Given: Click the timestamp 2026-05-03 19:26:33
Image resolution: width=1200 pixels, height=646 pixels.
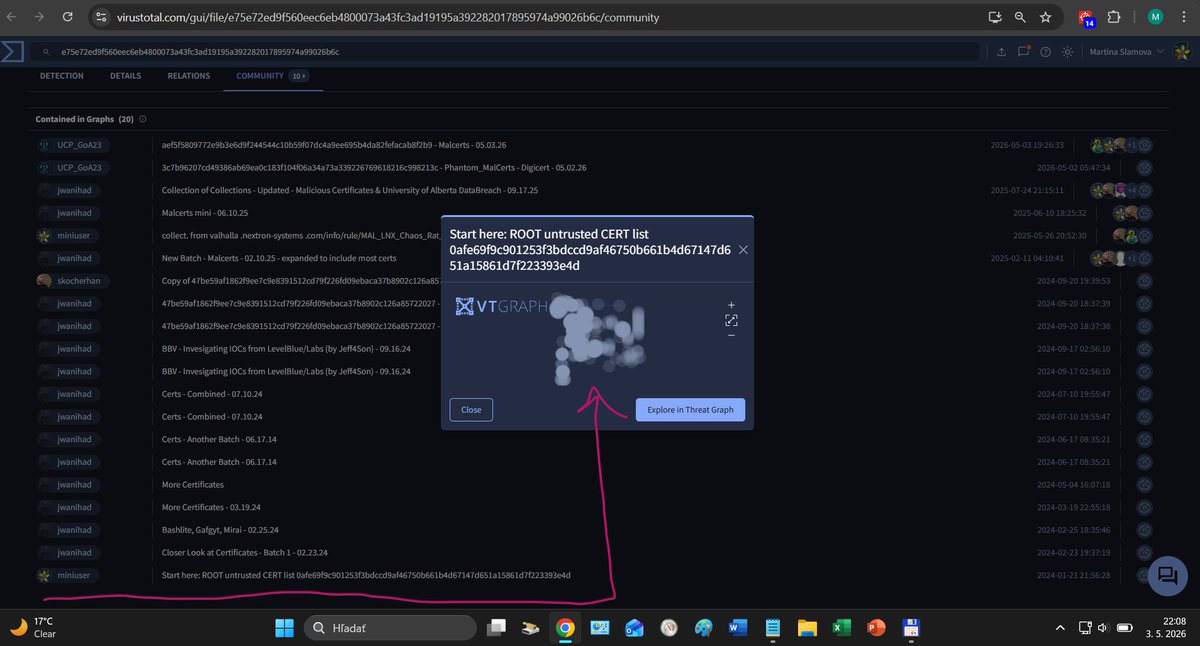Looking at the screenshot, I should click(1027, 145).
